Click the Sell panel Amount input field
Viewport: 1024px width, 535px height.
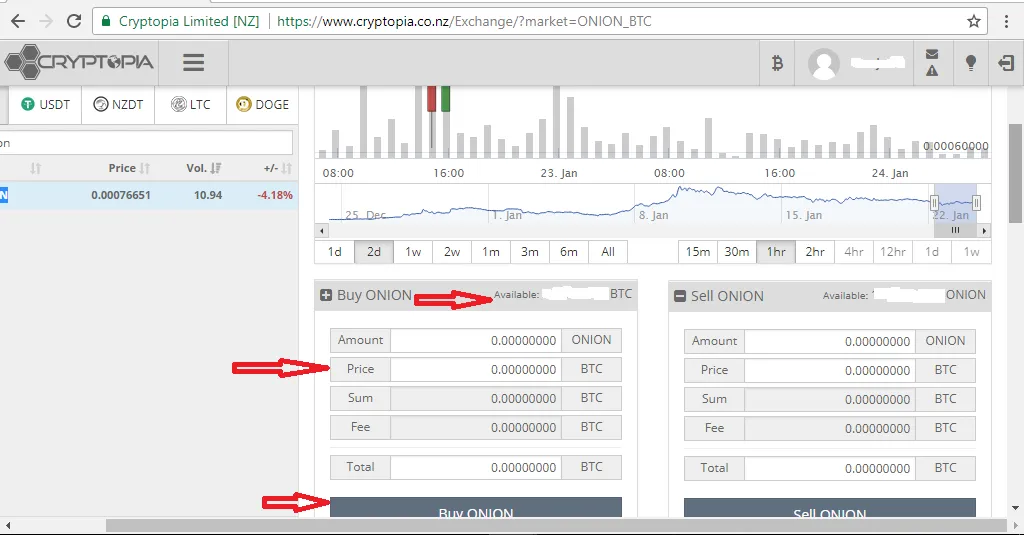830,341
